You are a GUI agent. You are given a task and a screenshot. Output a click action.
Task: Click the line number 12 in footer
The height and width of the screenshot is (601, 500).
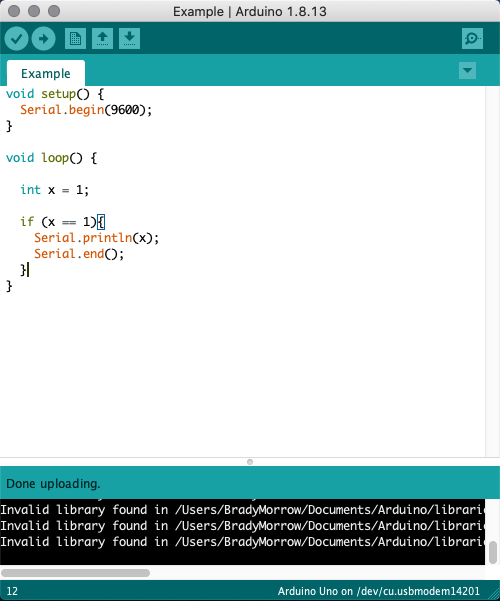click(12, 591)
